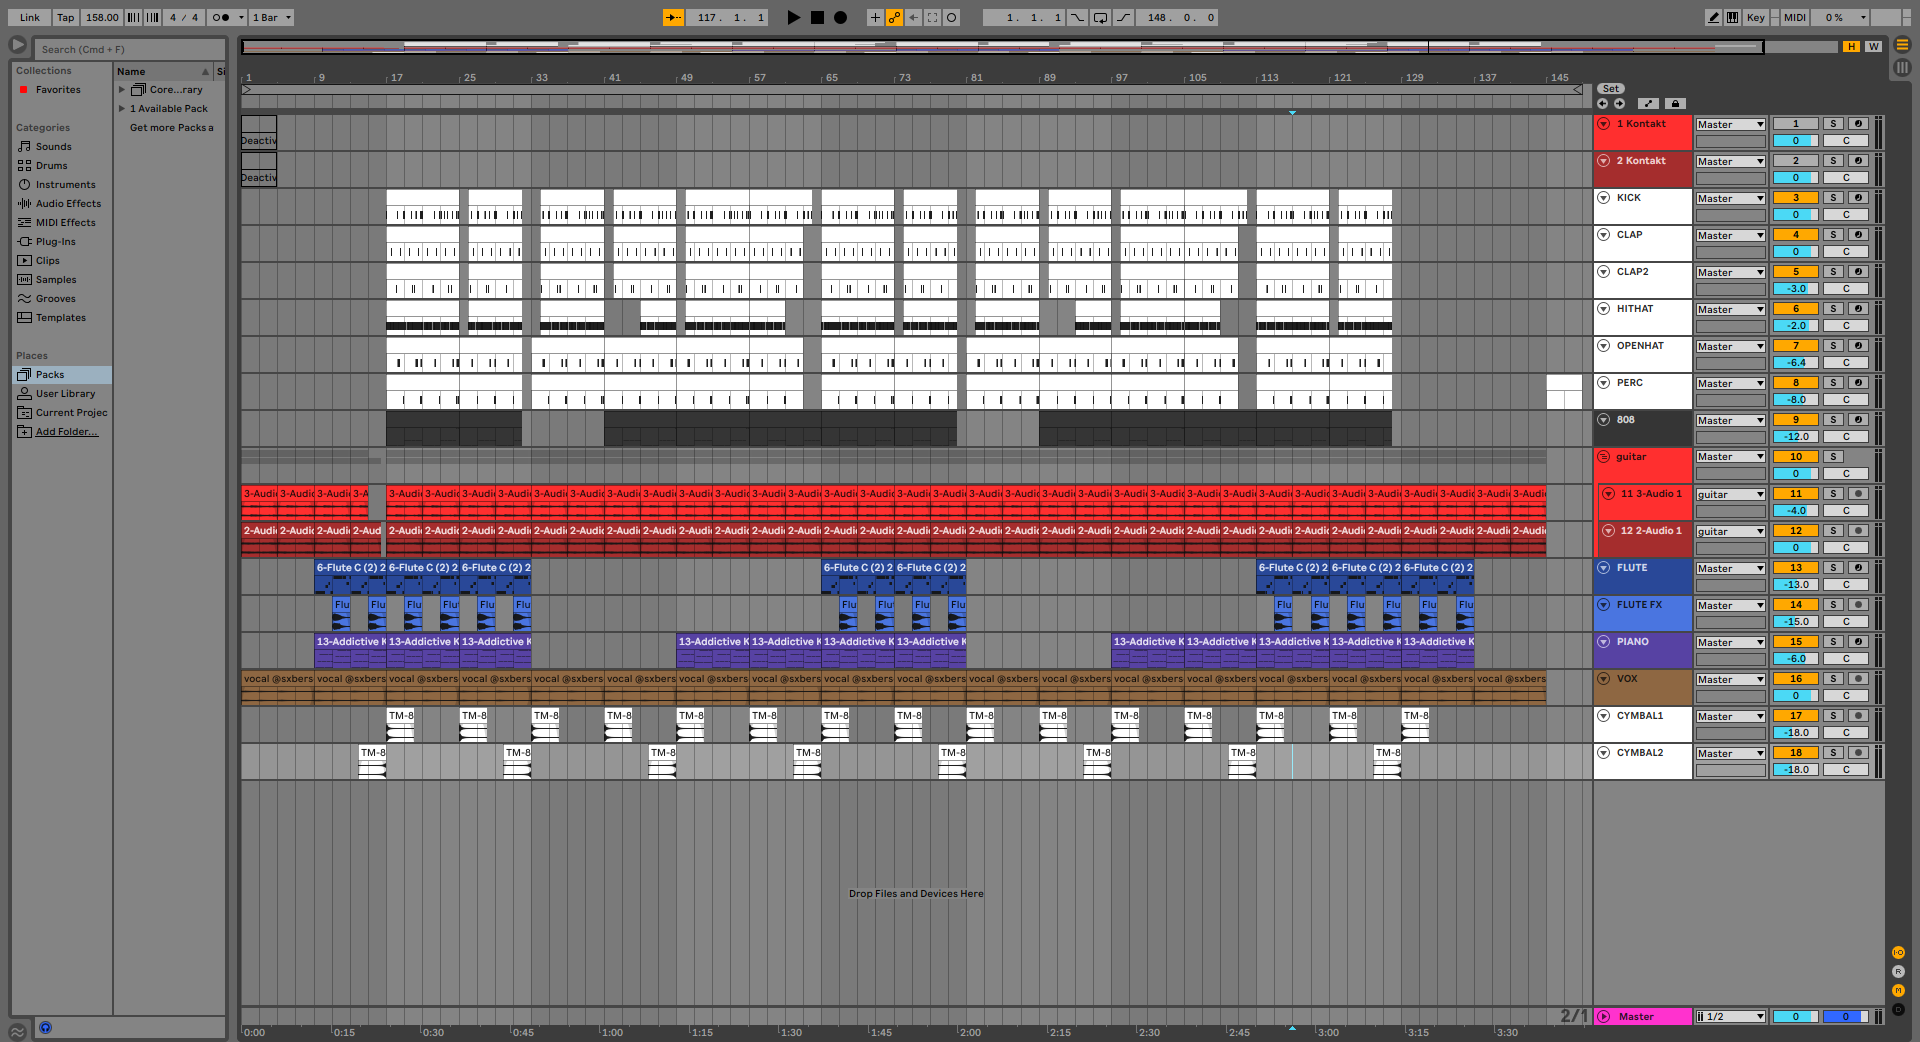The image size is (1920, 1042).
Task: Switch to Arrangement View selector icon
Action: 1902,45
